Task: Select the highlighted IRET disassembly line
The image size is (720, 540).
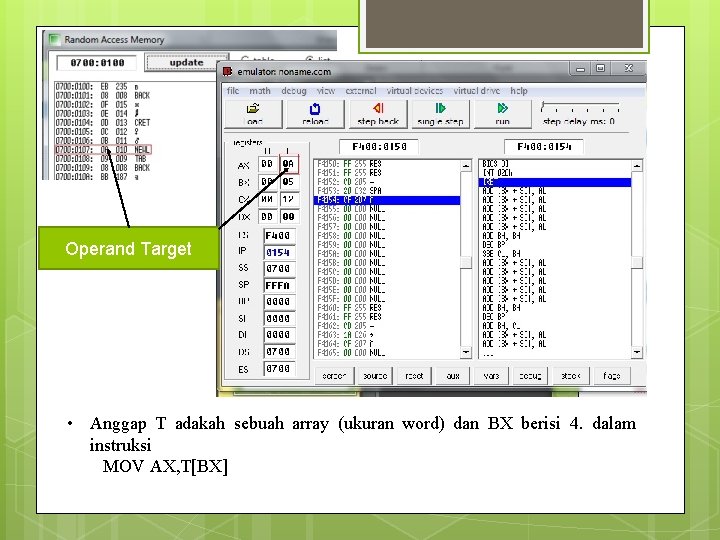Action: coord(555,182)
